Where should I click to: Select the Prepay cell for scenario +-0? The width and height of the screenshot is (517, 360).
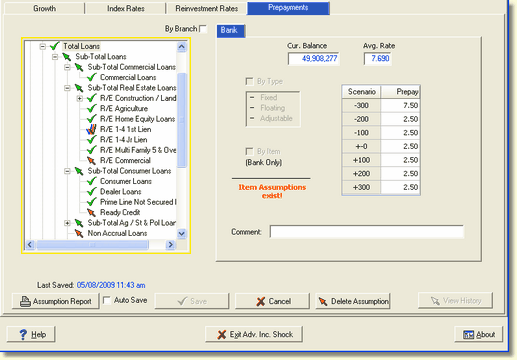click(400, 146)
